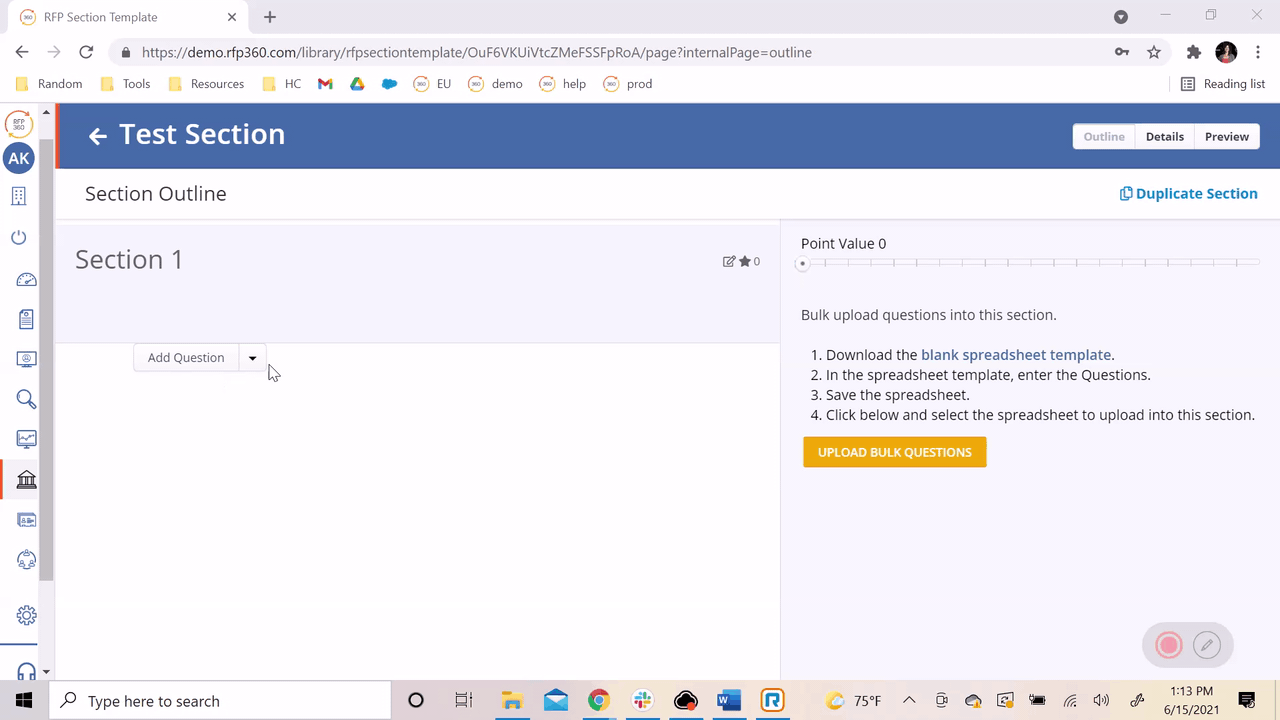Viewport: 1280px width, 720px height.
Task: Click the star icon next to Section 1
Action: 745,261
